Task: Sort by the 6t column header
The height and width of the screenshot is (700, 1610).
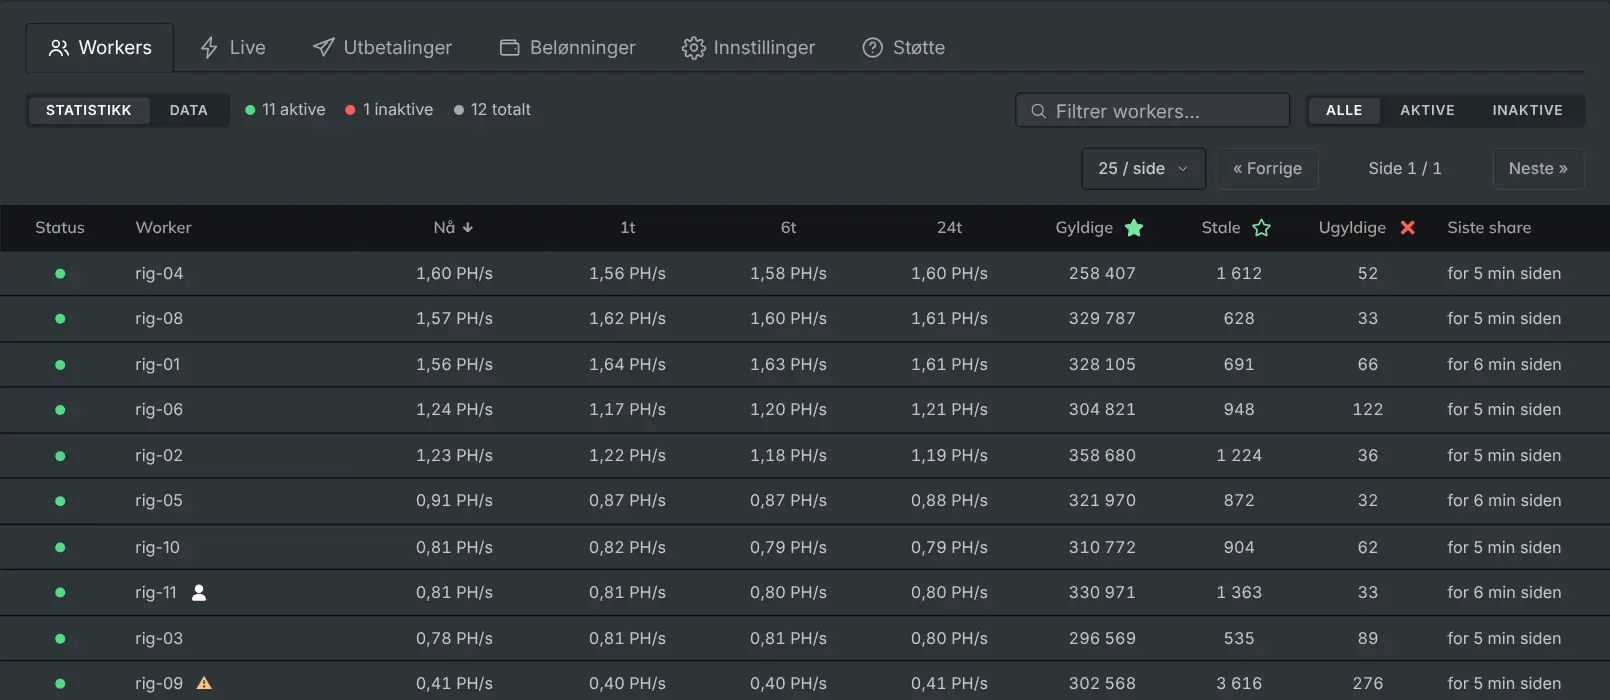Action: point(788,228)
